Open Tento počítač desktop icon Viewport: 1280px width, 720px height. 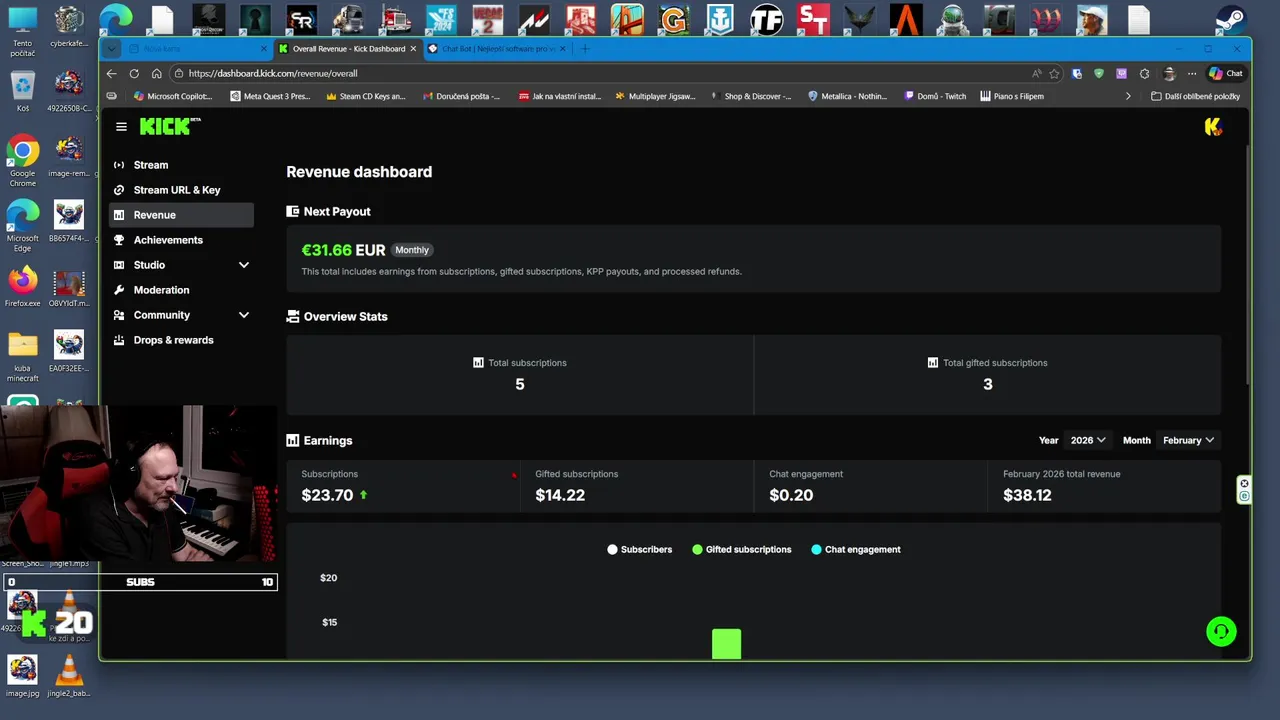click(22, 31)
